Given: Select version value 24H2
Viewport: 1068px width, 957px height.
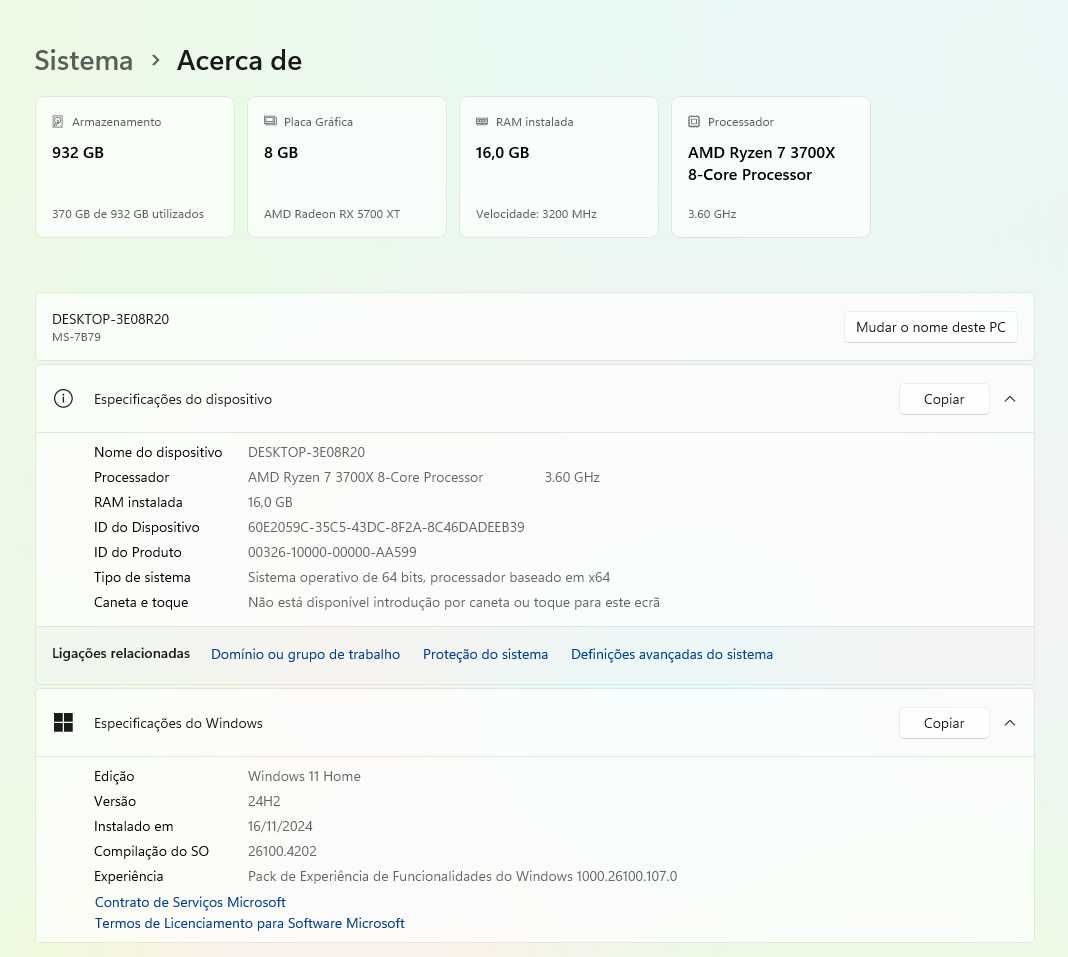Looking at the screenshot, I should (264, 801).
